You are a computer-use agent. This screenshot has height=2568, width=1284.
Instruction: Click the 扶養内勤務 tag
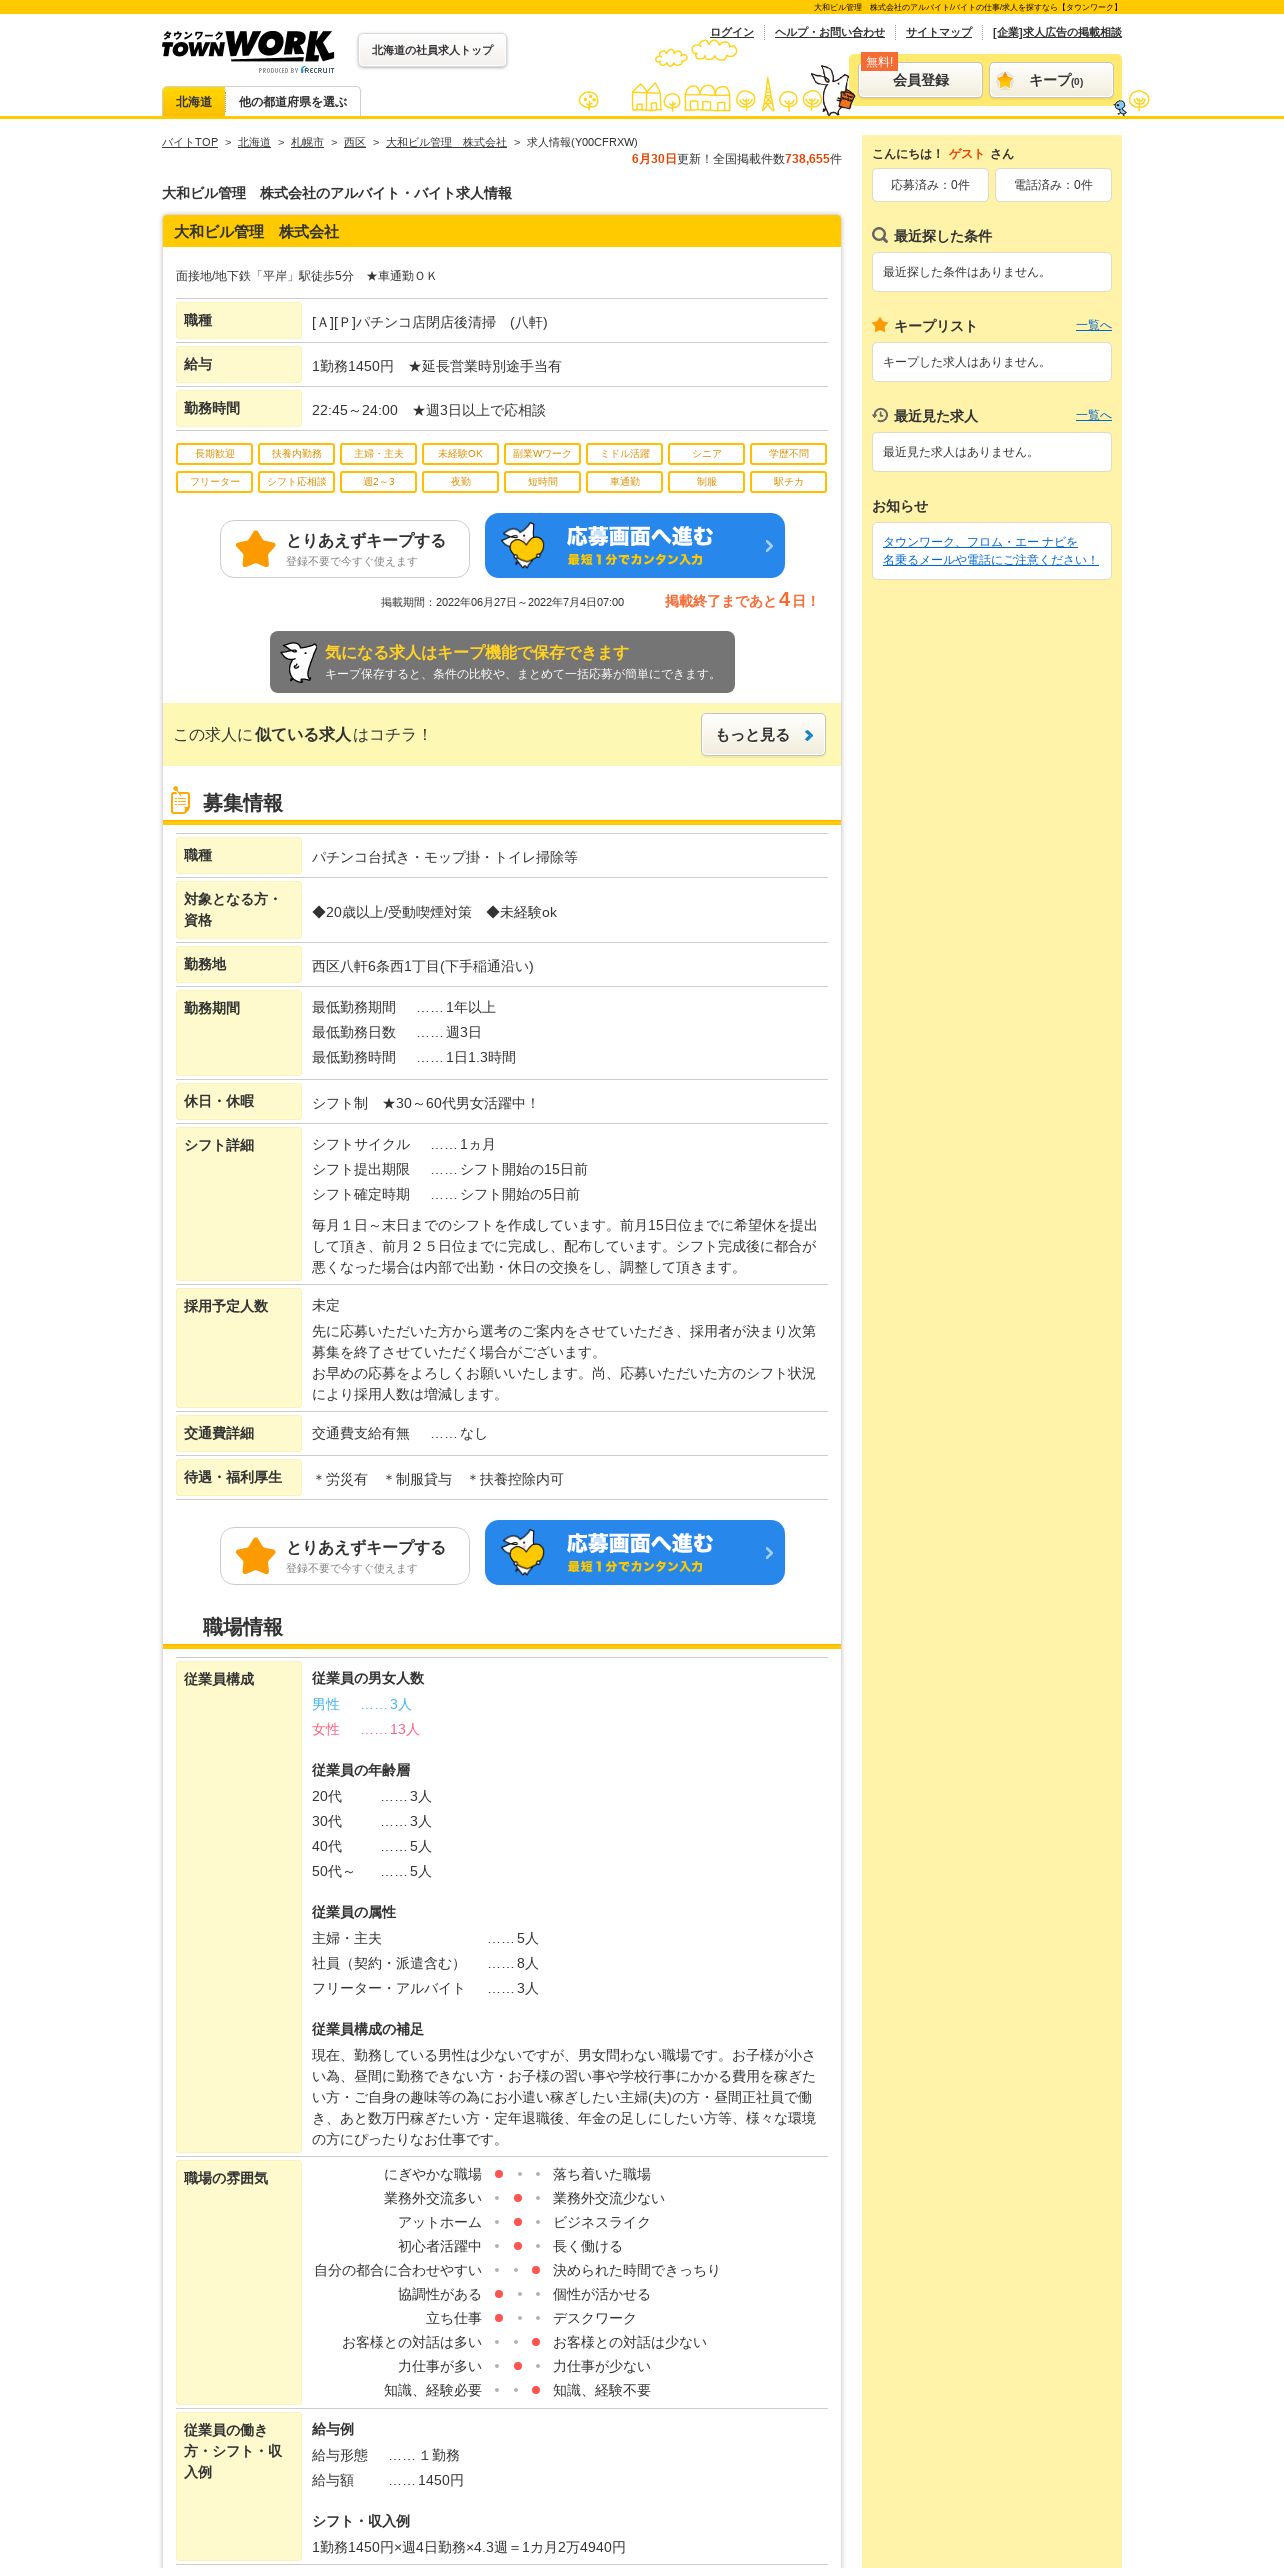coord(297,454)
